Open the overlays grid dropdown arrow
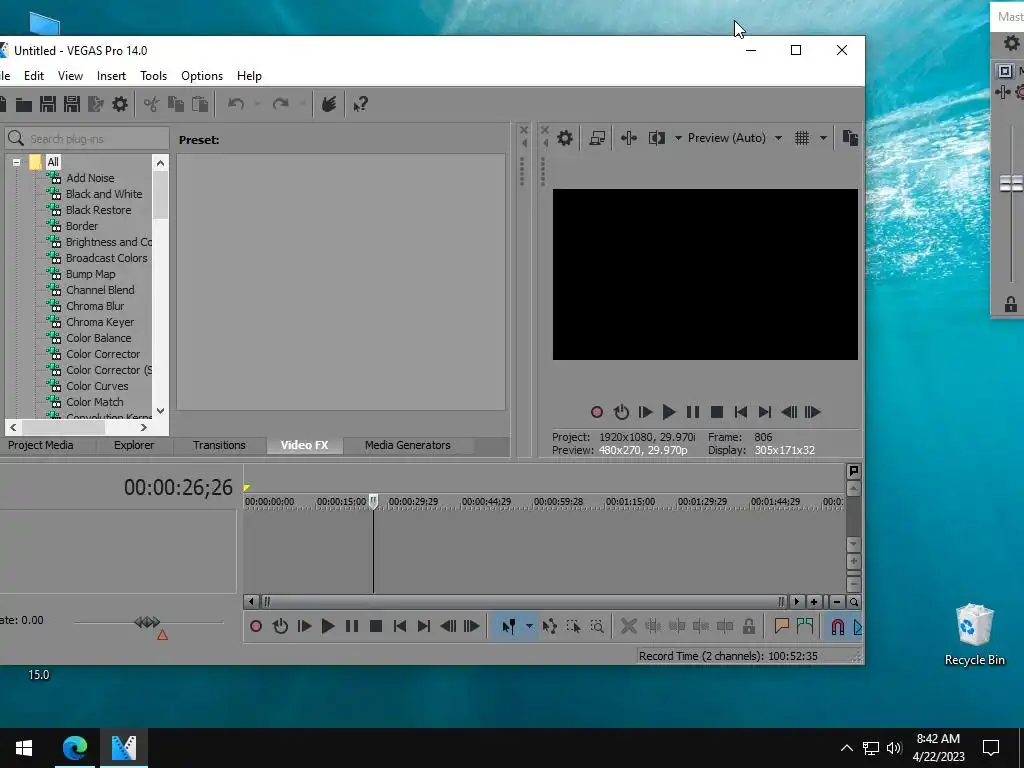This screenshot has width=1024, height=768. point(823,138)
